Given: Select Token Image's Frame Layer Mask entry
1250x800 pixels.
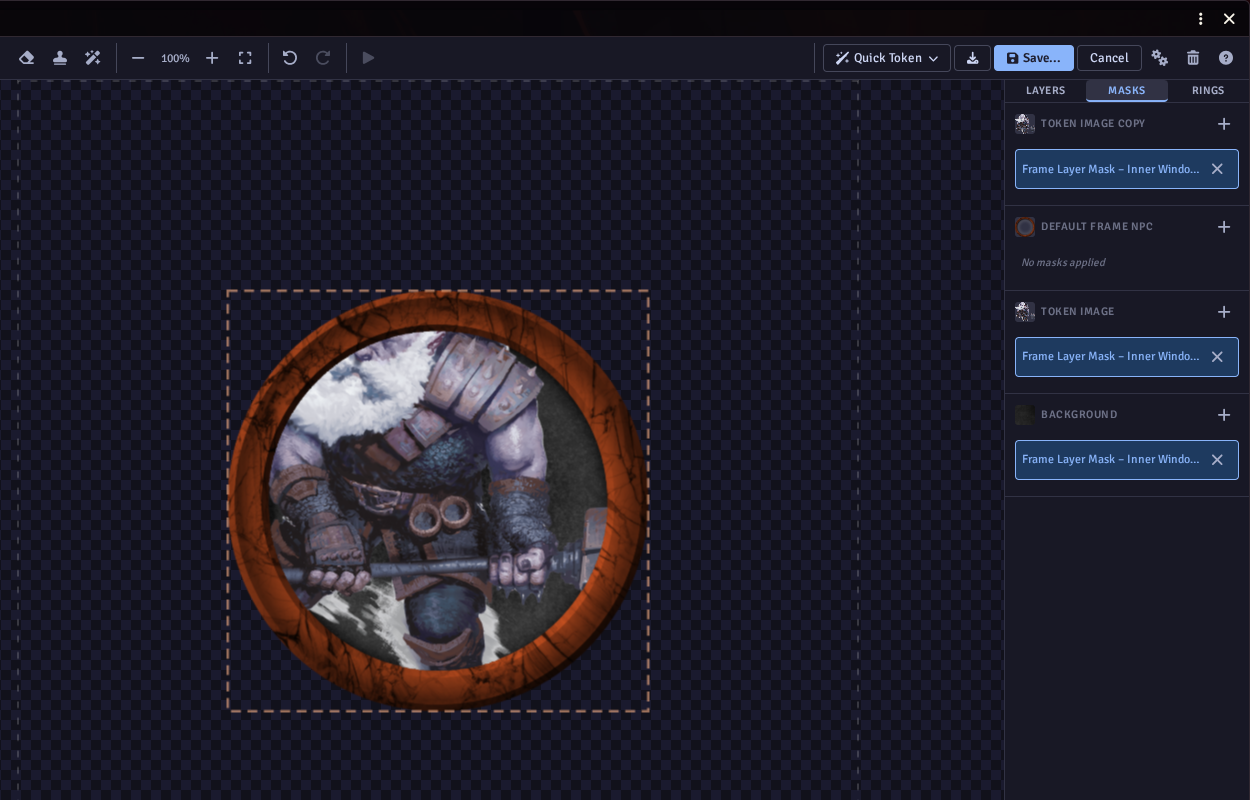Looking at the screenshot, I should [x=1127, y=357].
